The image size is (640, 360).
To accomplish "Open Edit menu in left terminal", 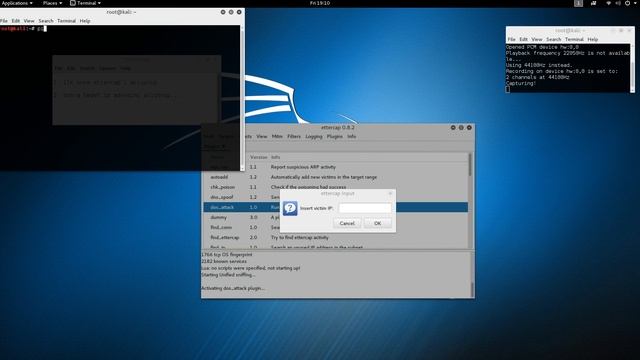I will (16, 21).
